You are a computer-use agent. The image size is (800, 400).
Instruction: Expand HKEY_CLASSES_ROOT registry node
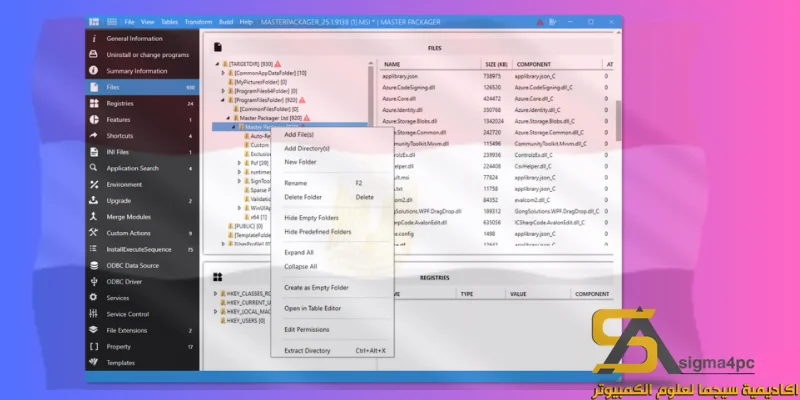click(x=216, y=293)
